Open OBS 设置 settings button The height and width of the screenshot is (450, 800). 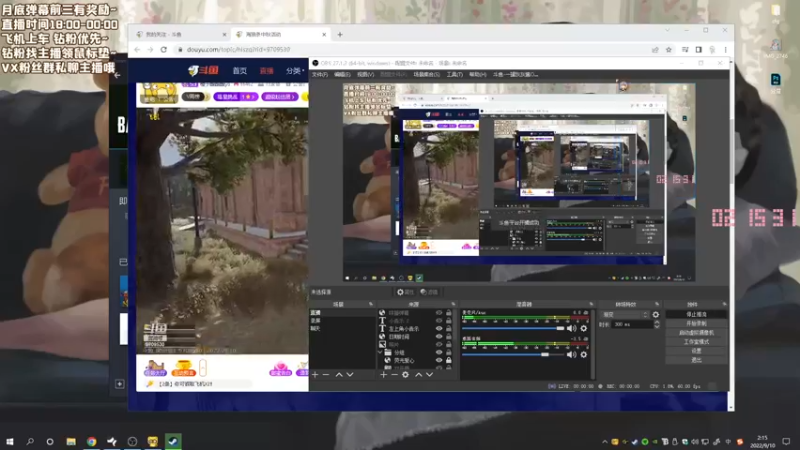click(x=696, y=351)
